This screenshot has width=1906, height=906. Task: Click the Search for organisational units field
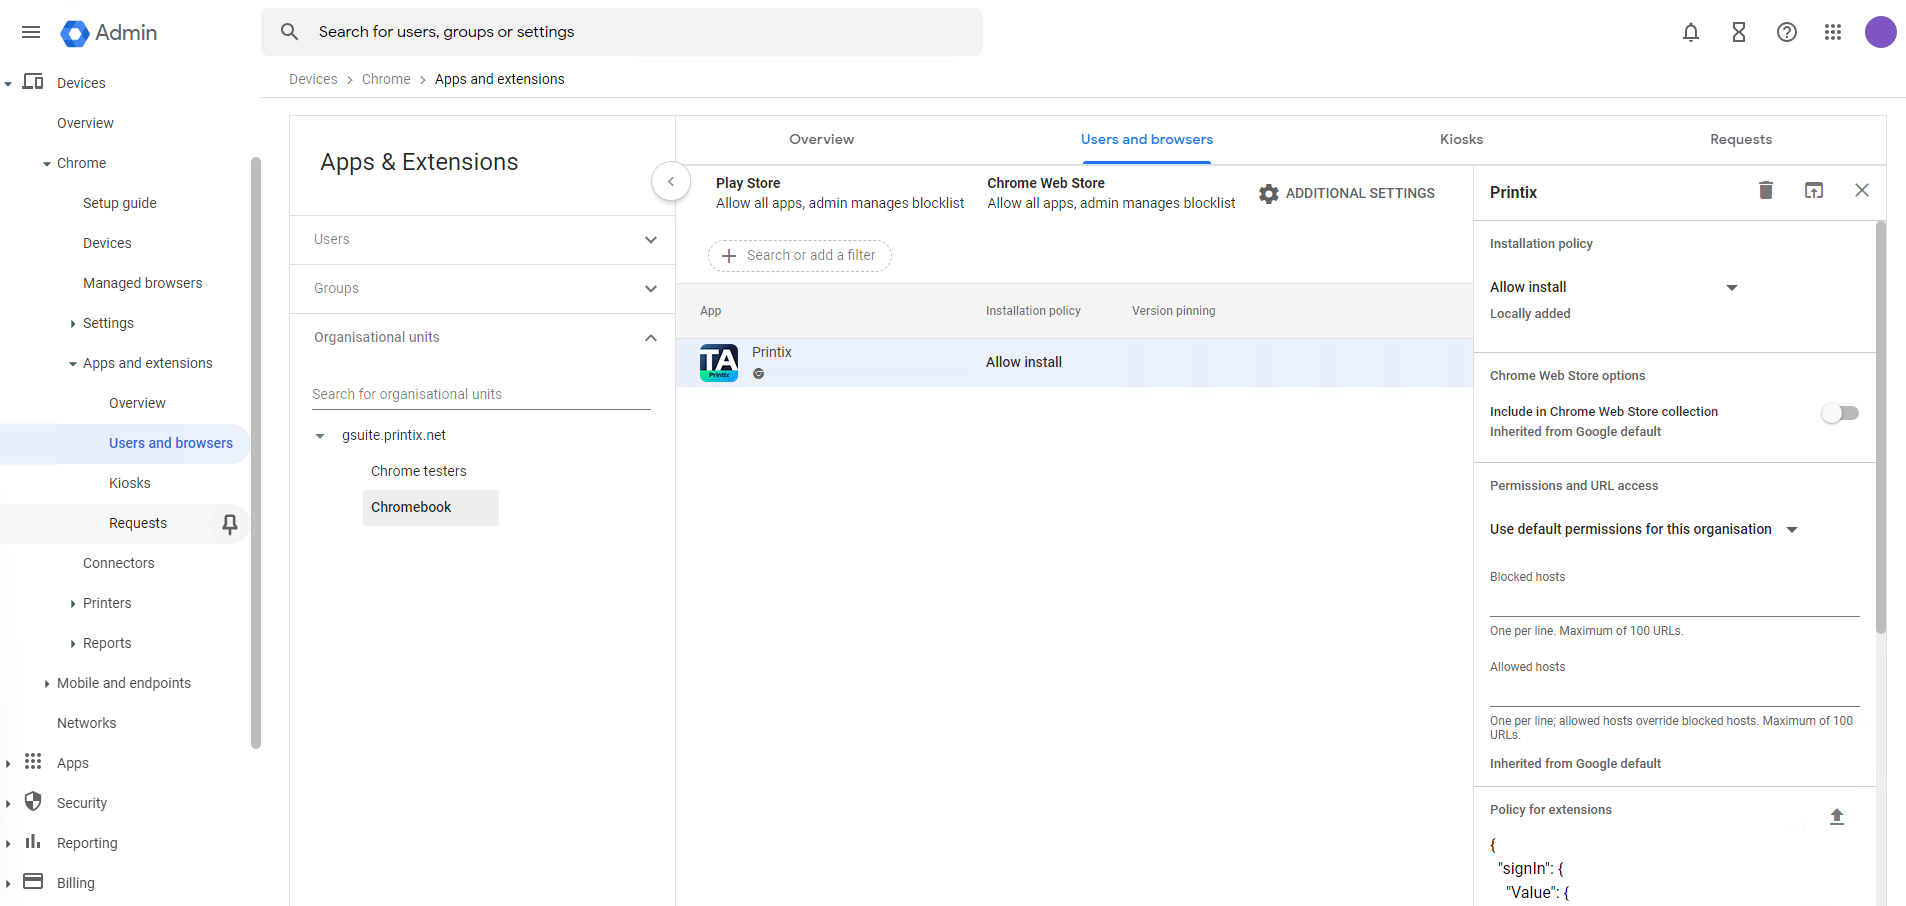coord(480,394)
